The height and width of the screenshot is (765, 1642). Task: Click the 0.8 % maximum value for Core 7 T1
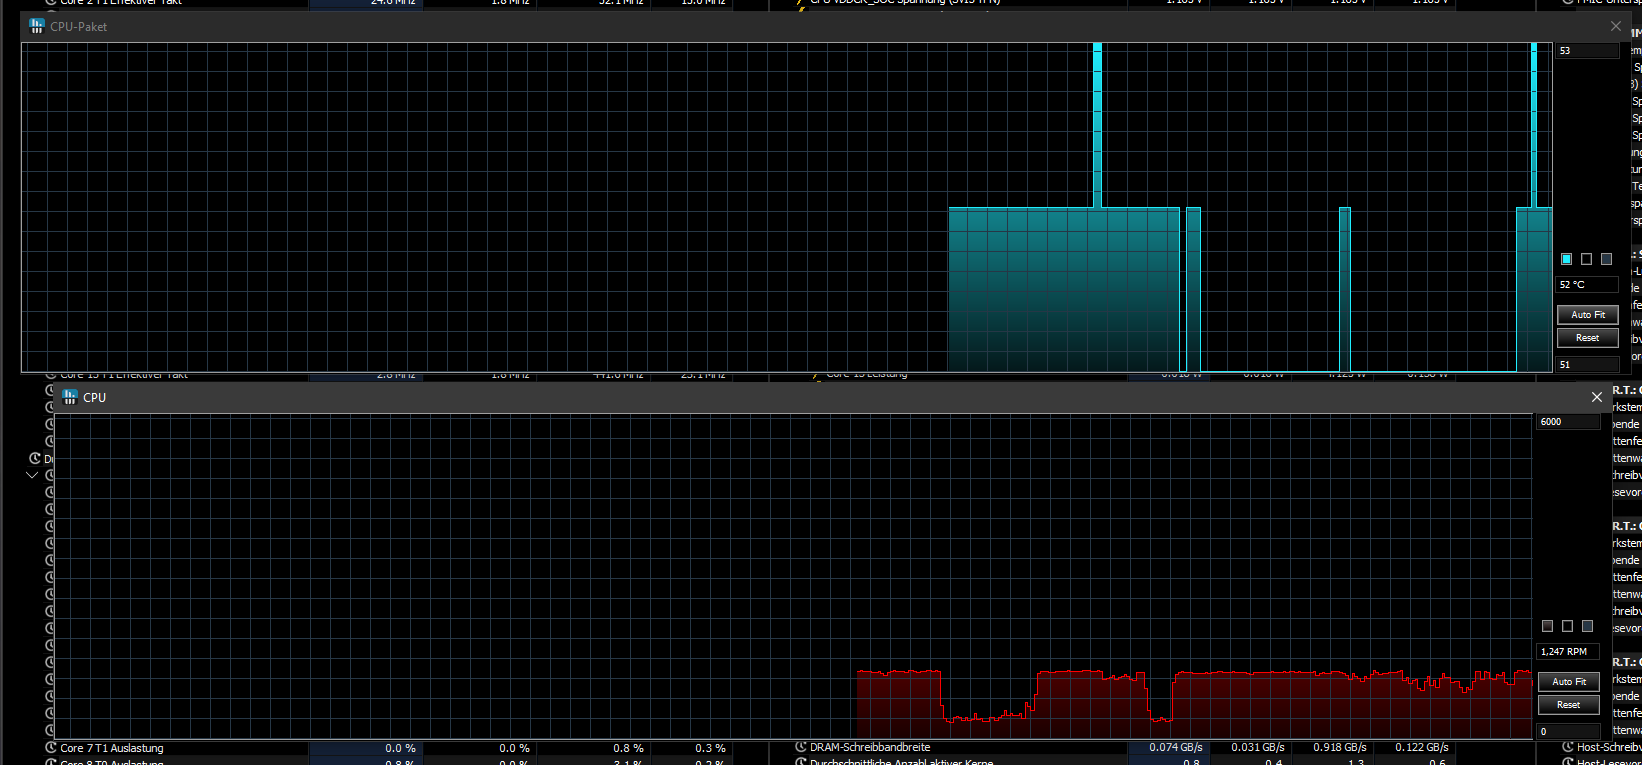point(628,748)
